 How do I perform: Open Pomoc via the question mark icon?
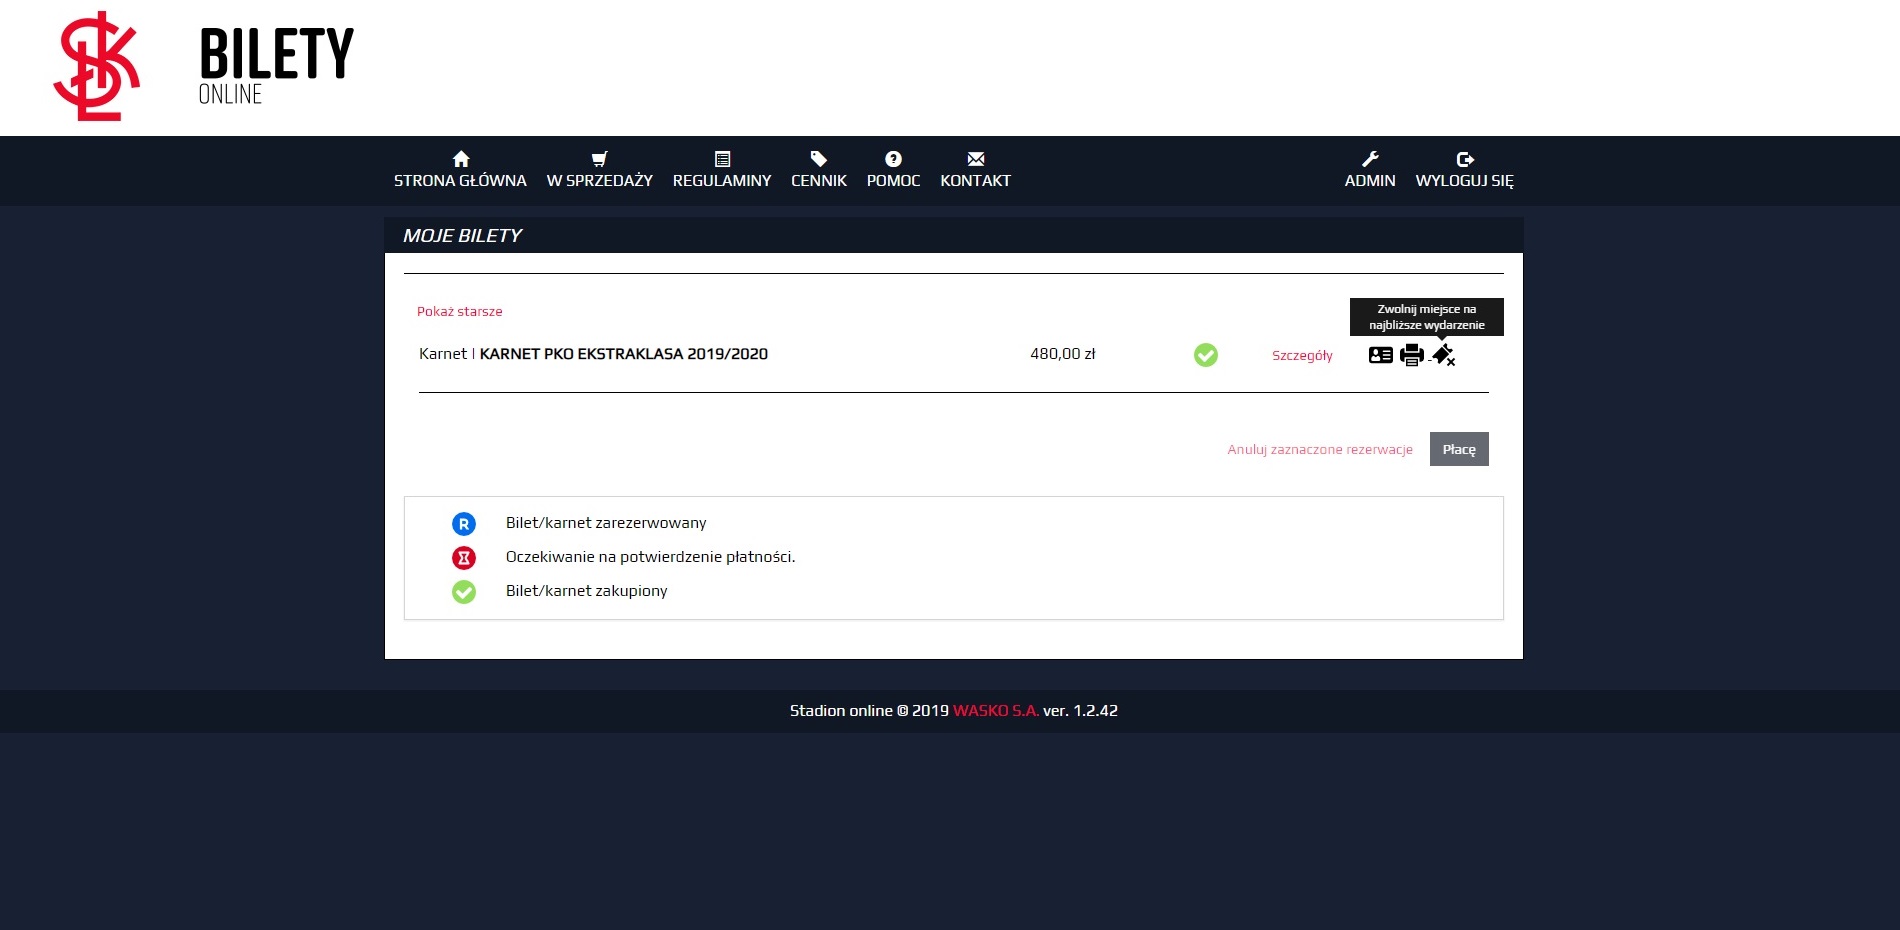click(x=893, y=159)
